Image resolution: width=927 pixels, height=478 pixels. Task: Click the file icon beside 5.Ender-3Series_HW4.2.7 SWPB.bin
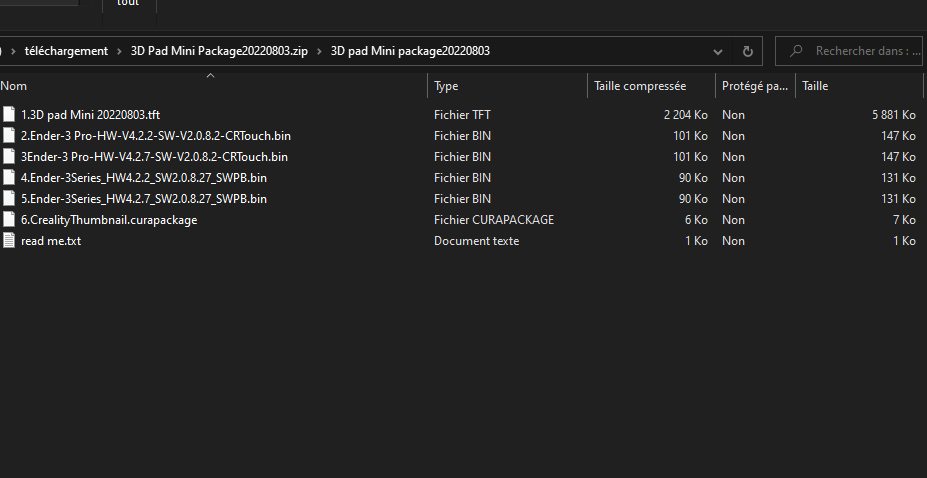click(9, 199)
